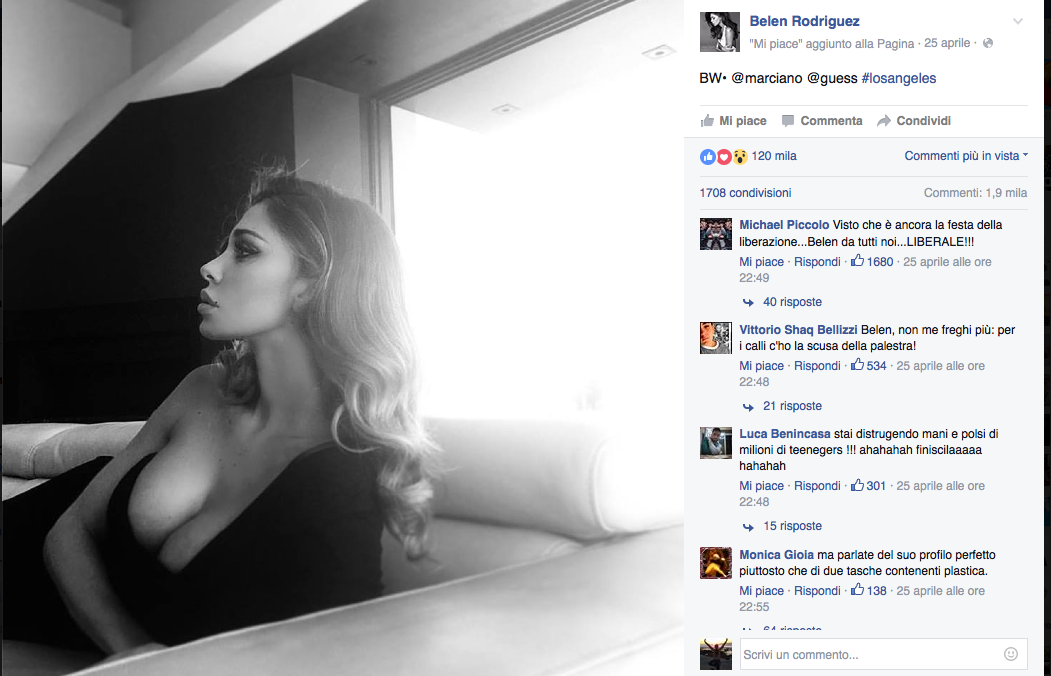
Task: Expand the 15 risposte replies thread
Action: [791, 526]
